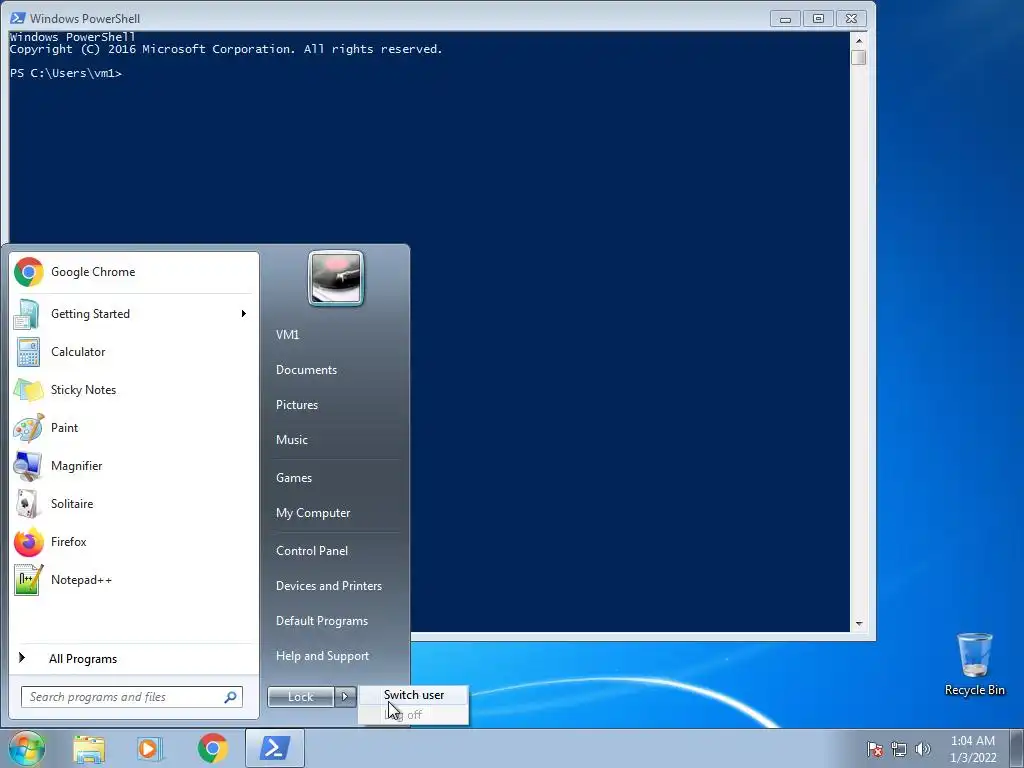This screenshot has width=1024, height=768.
Task: Open the shutdown options arrow next to Lock
Action: [x=345, y=697]
